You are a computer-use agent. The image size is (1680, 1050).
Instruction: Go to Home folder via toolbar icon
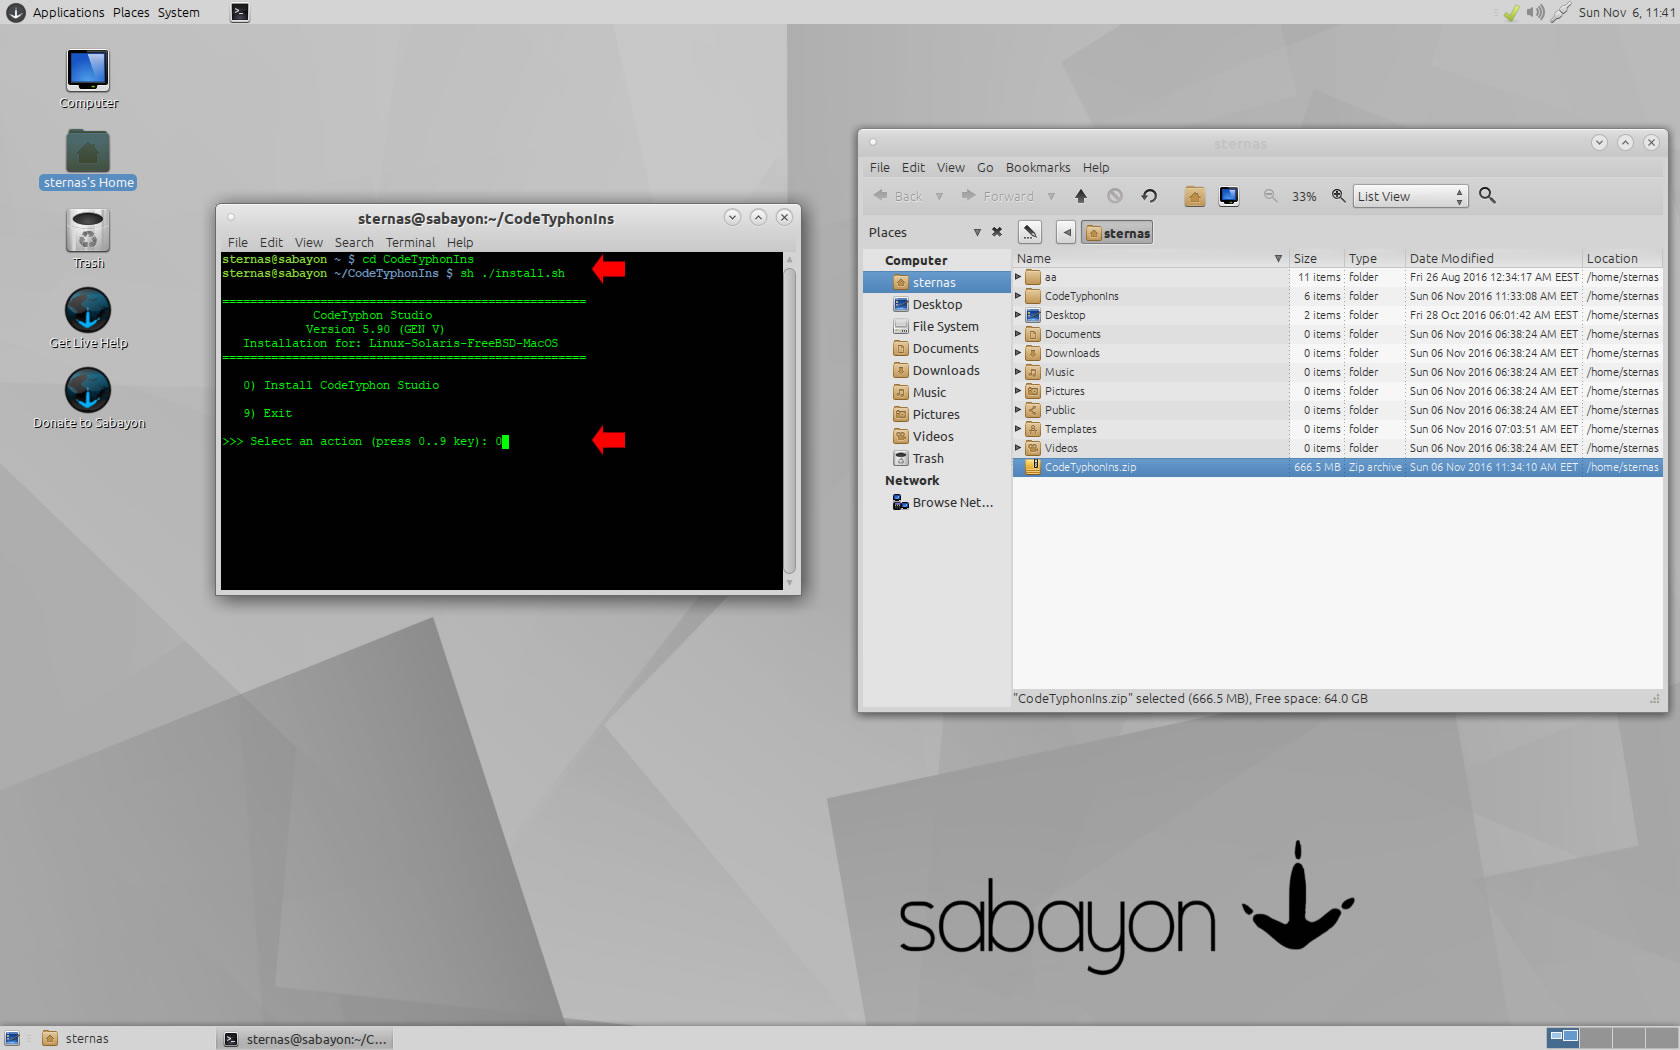1194,196
